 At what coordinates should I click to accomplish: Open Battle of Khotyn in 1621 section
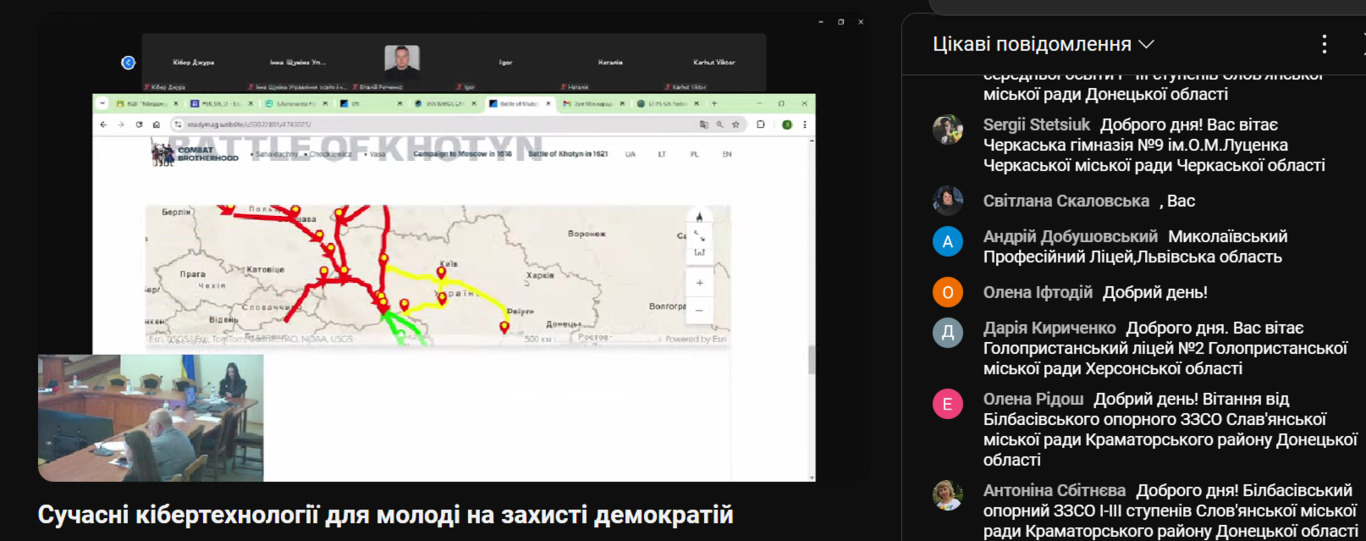(x=568, y=155)
